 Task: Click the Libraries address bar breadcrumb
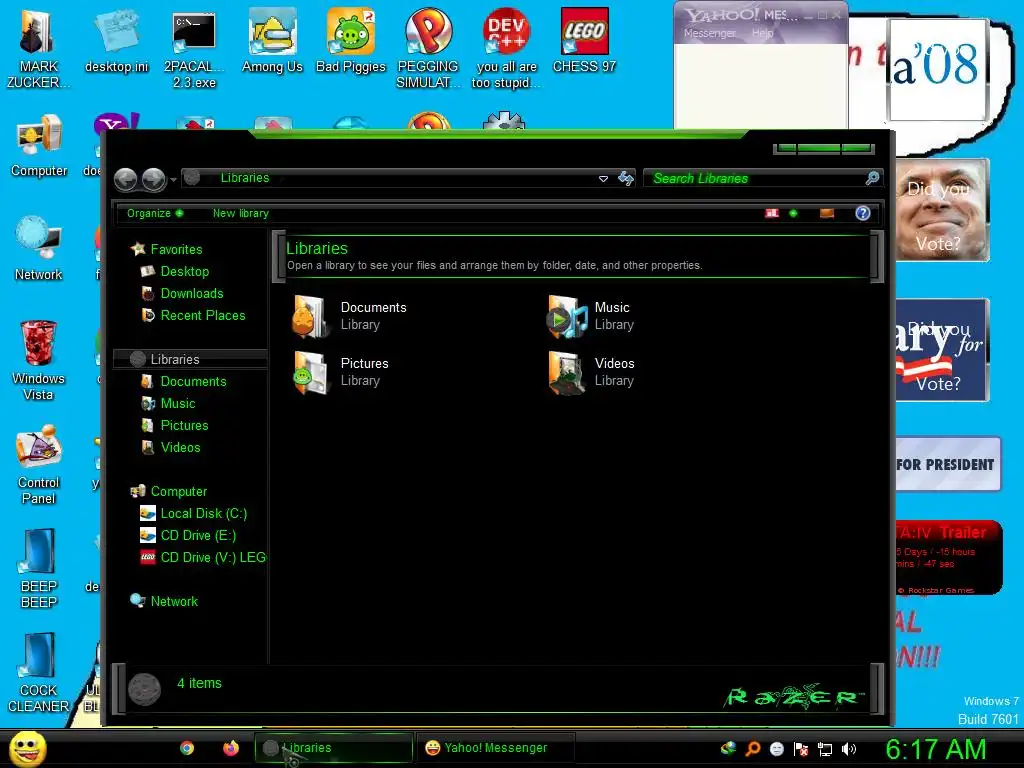pos(245,178)
